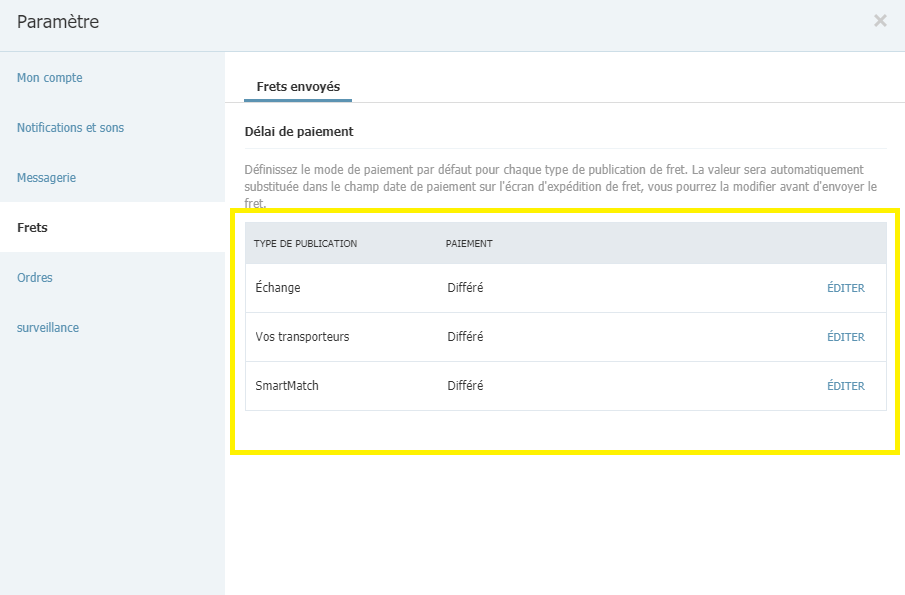Go to Notifications et sons settings
Screen dimensions: 905x595
70,128
